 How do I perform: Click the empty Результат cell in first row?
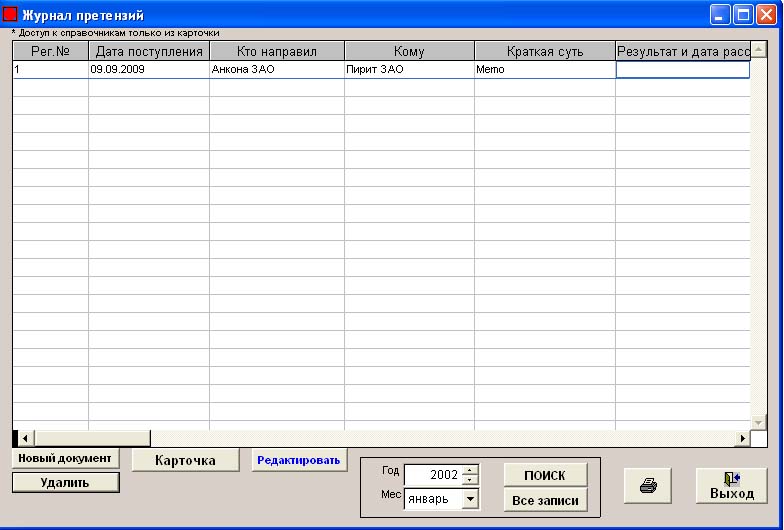(682, 71)
